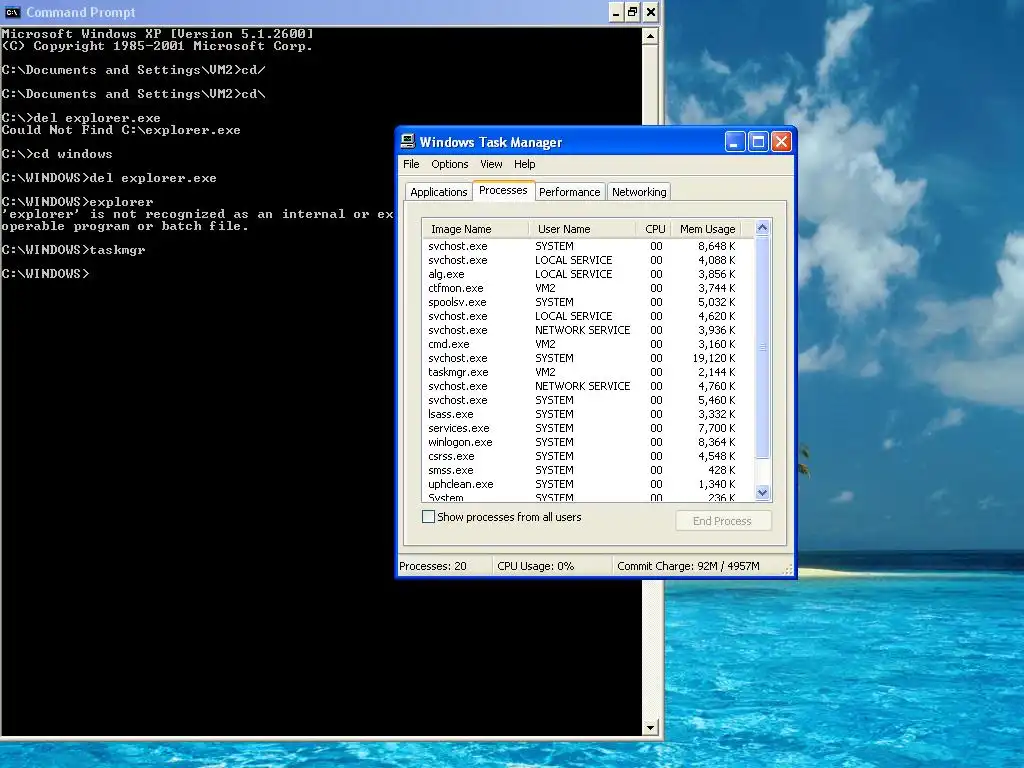Click the process list scrollbar thumb

pyautogui.click(x=762, y=347)
